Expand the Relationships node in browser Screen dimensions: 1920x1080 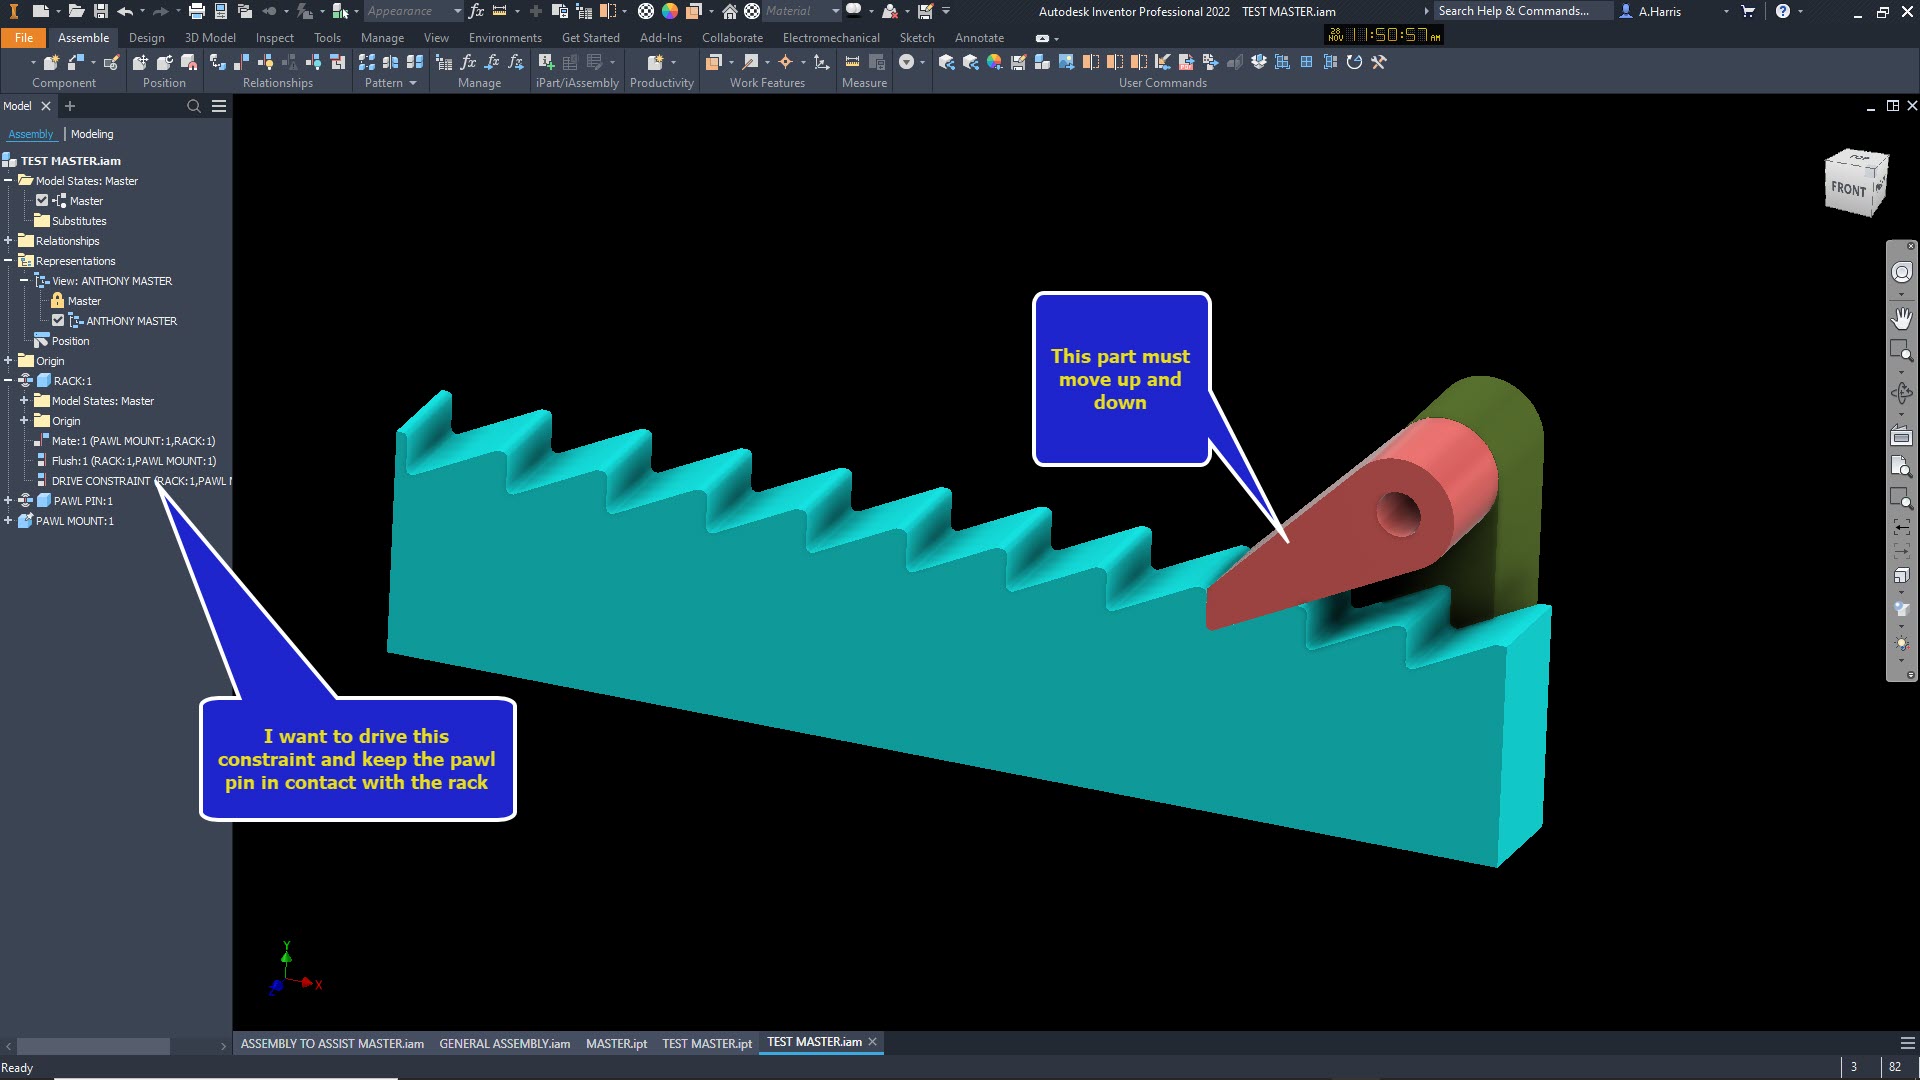[x=9, y=241]
